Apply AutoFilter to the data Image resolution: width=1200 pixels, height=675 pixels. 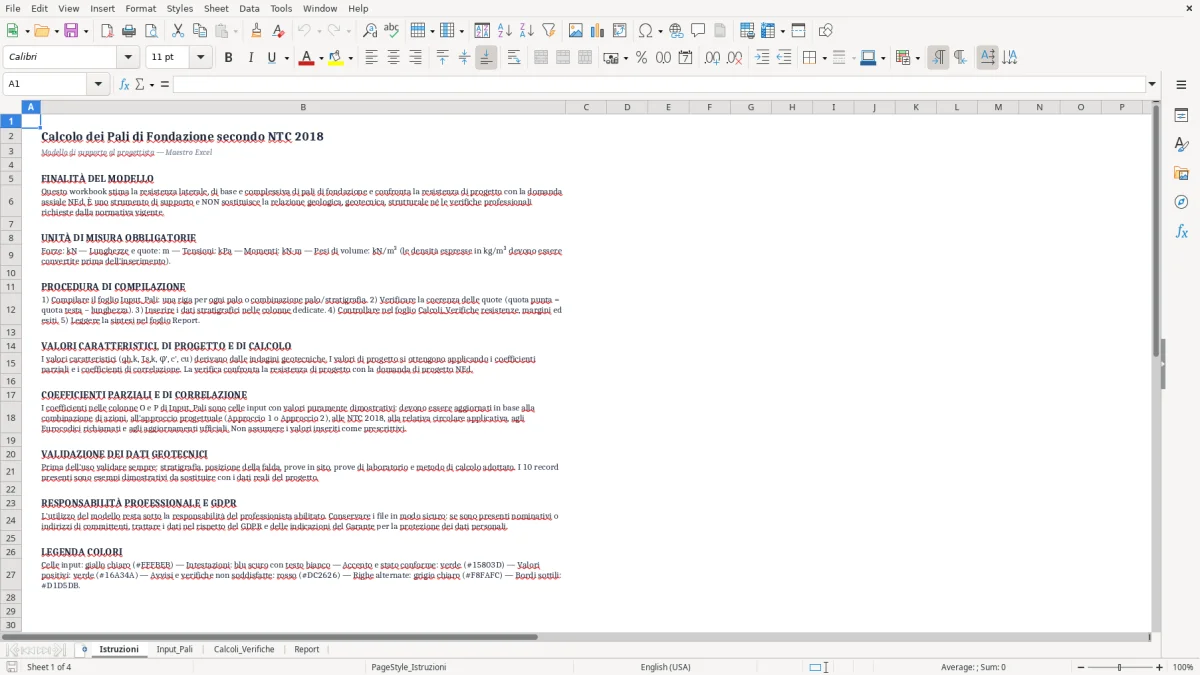(549, 31)
